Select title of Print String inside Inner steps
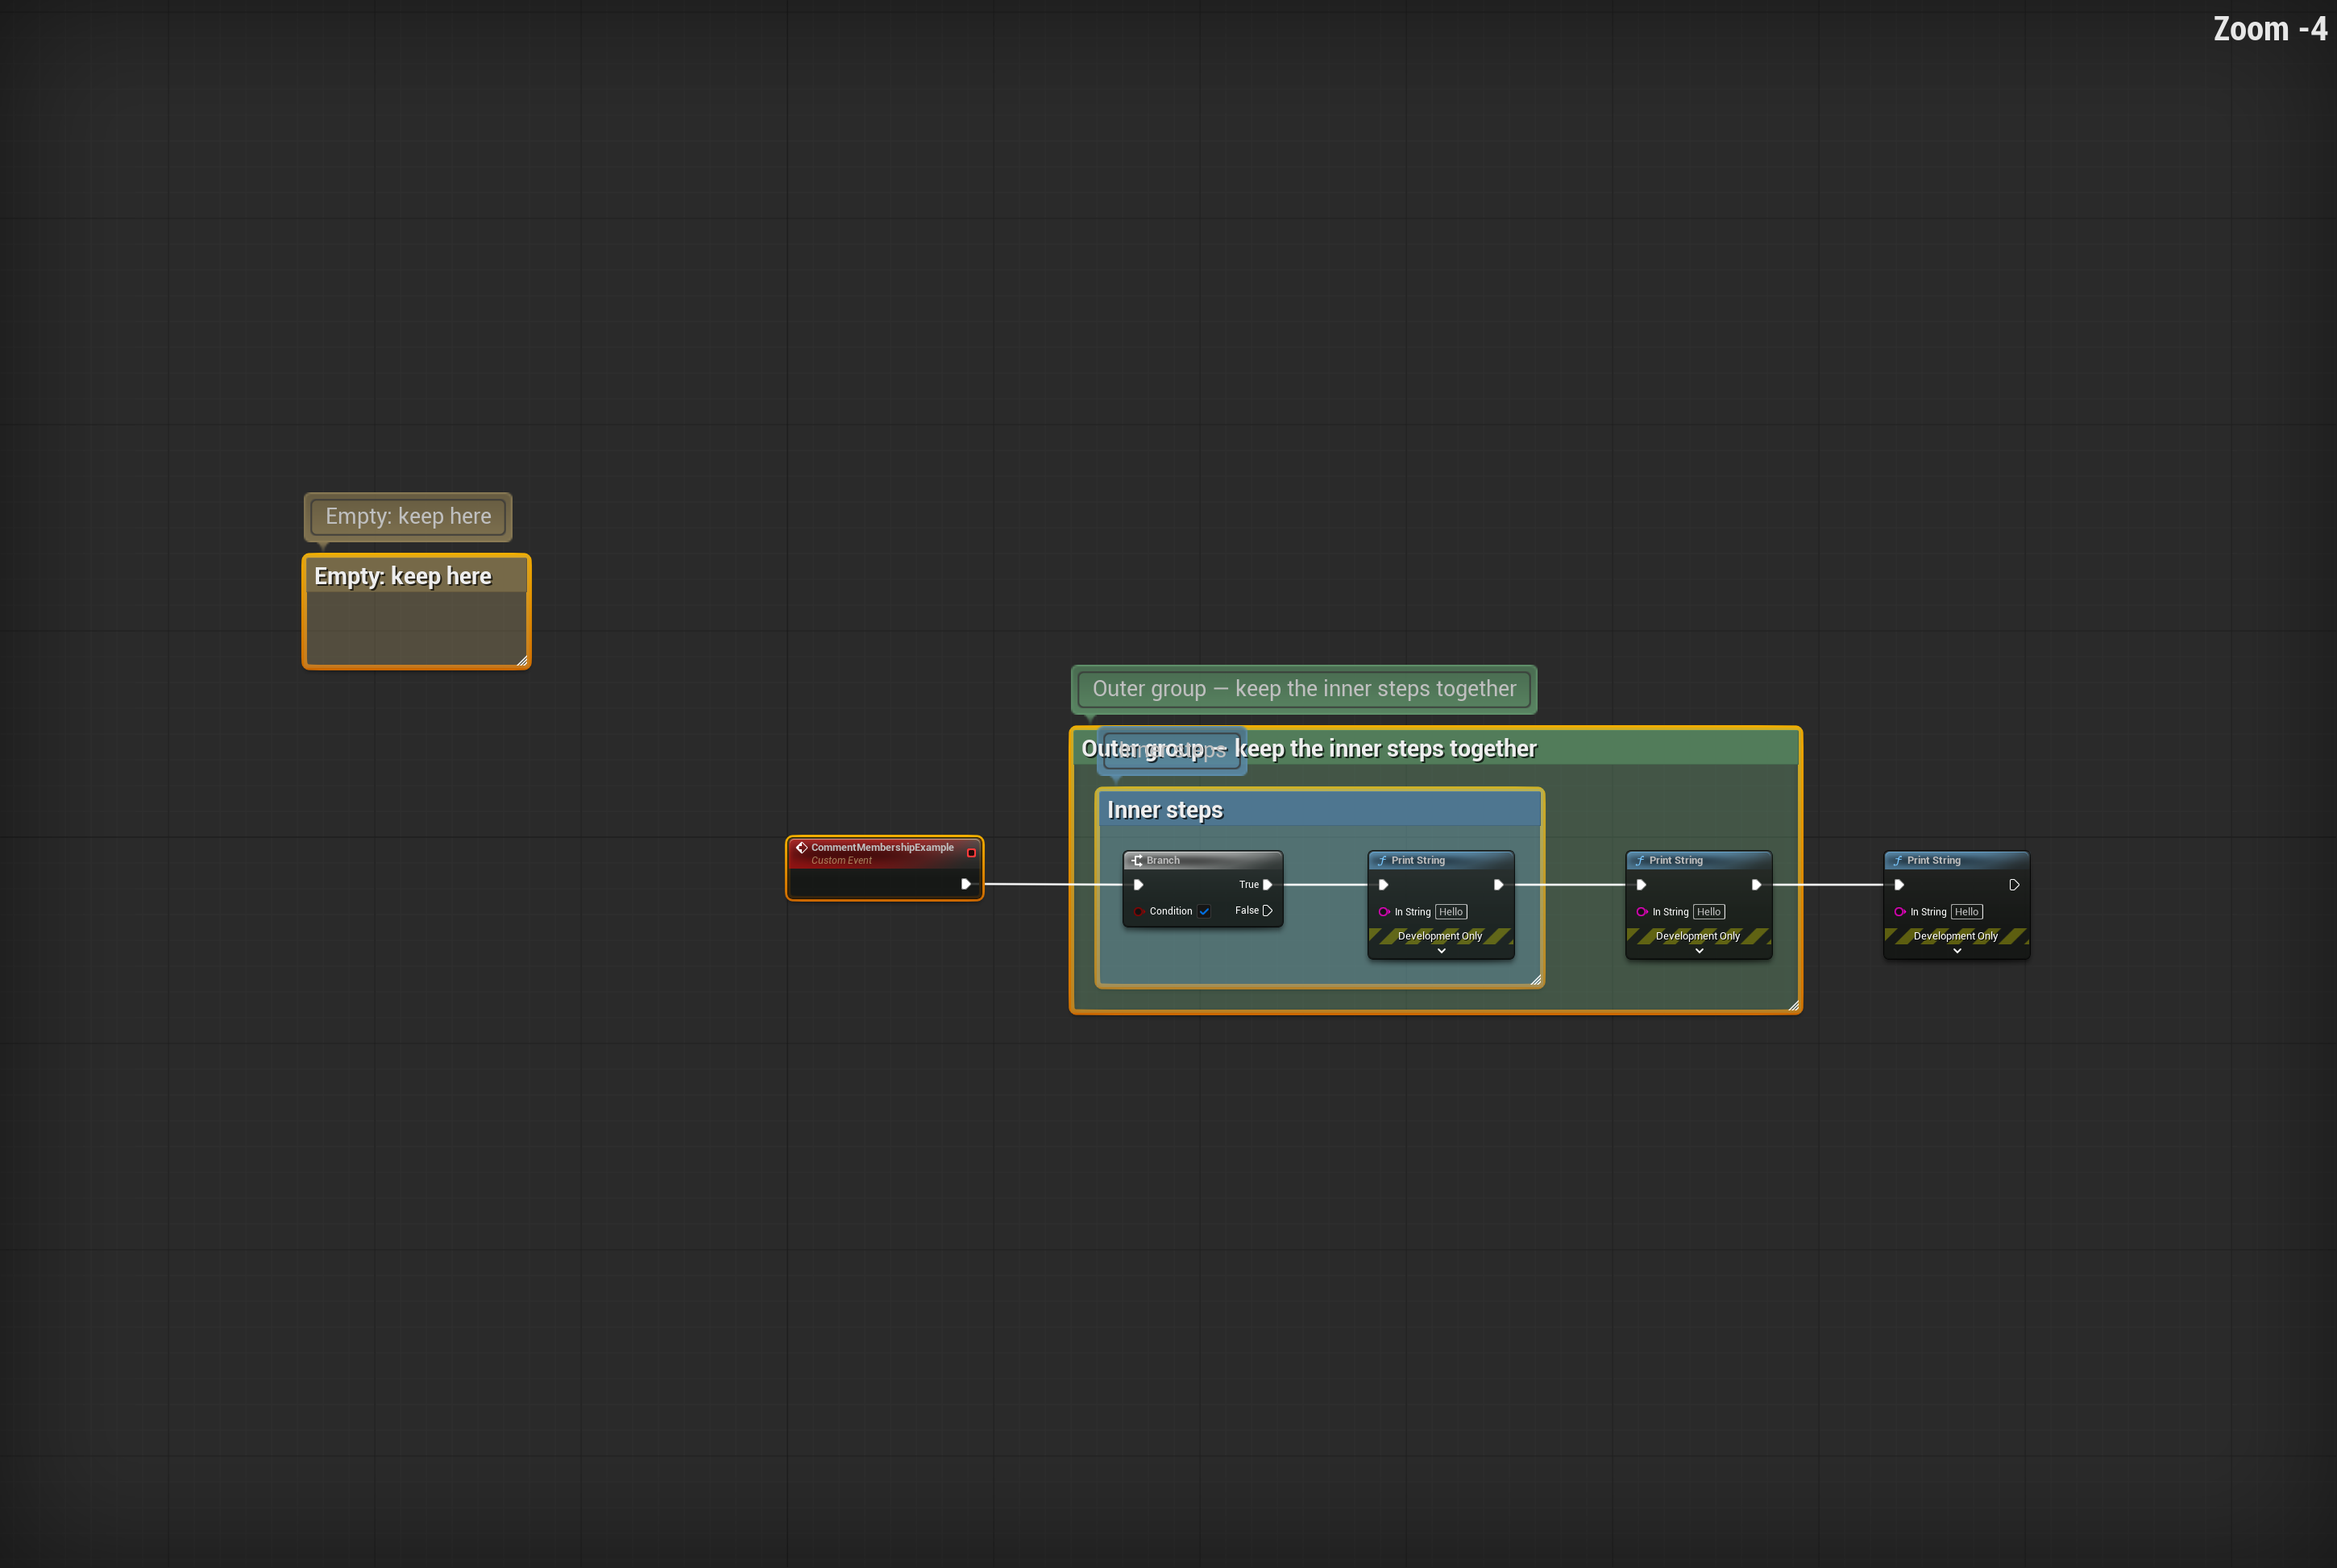2337x1568 pixels. point(1418,860)
